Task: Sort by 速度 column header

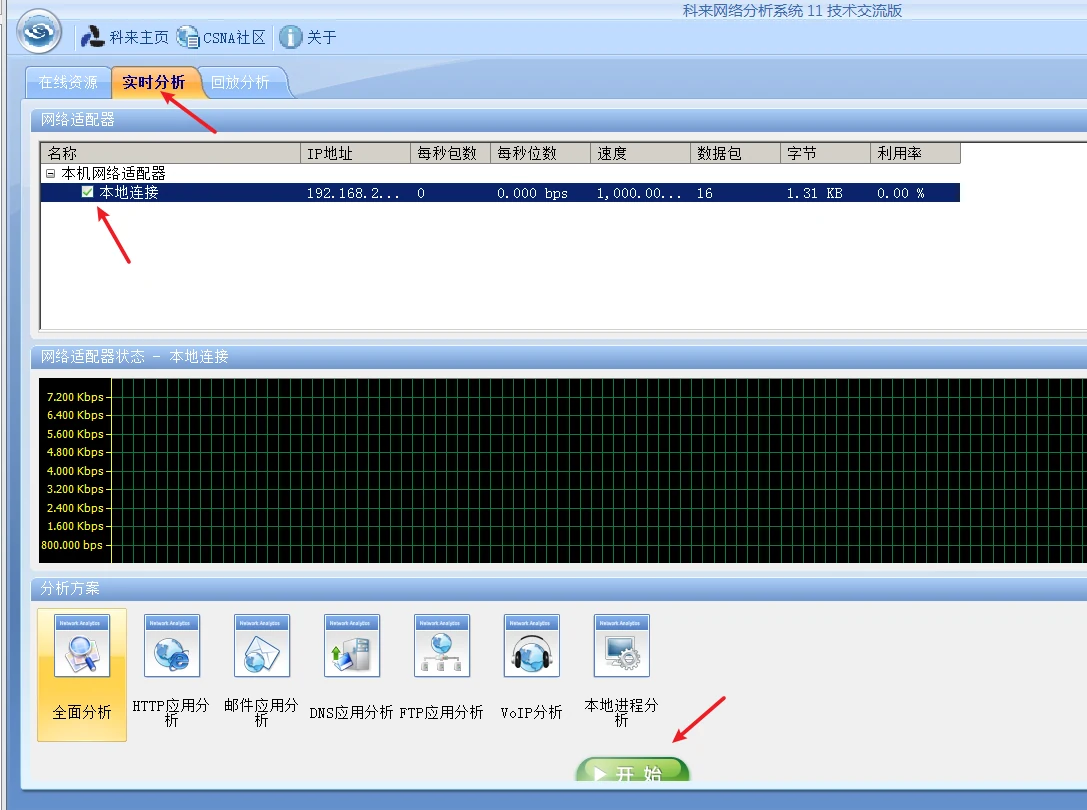Action: coord(641,153)
